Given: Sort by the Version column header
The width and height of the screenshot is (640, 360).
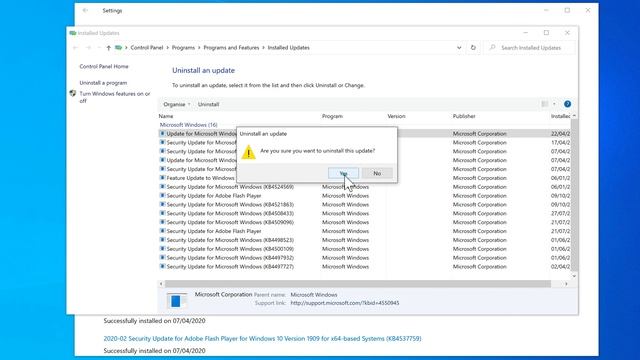Looking at the screenshot, I should [x=396, y=116].
